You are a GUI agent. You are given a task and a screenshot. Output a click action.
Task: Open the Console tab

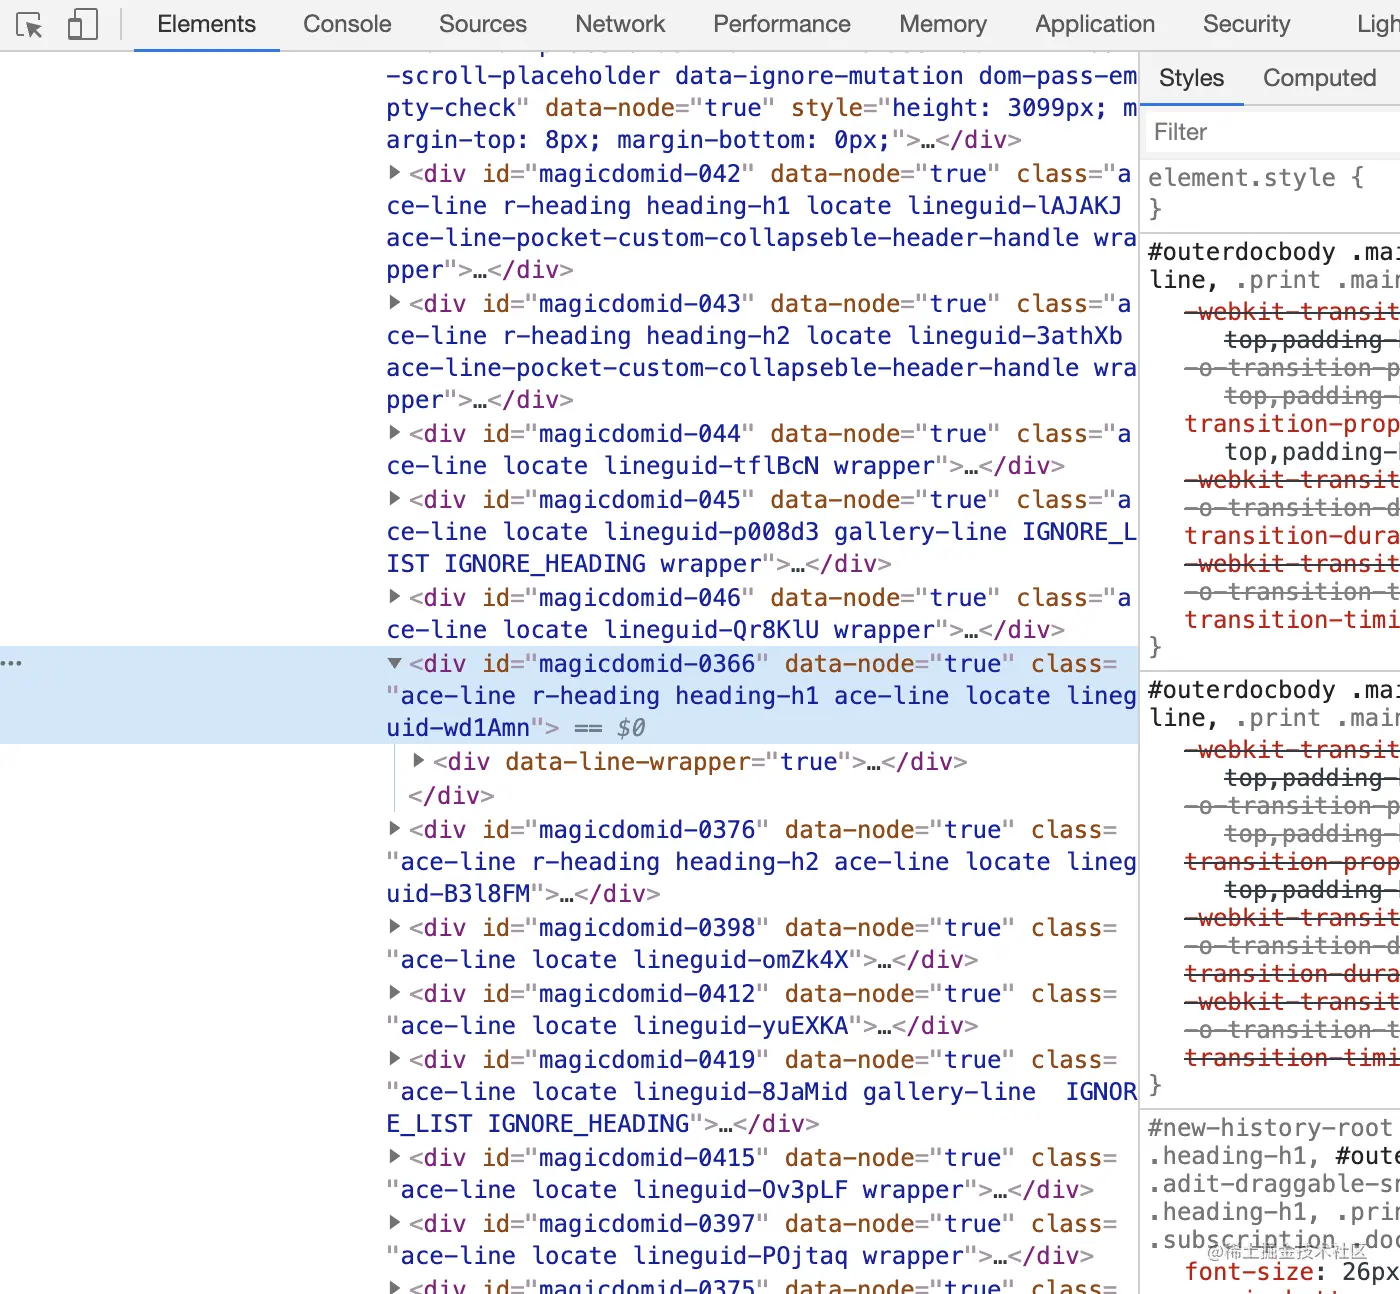click(347, 24)
